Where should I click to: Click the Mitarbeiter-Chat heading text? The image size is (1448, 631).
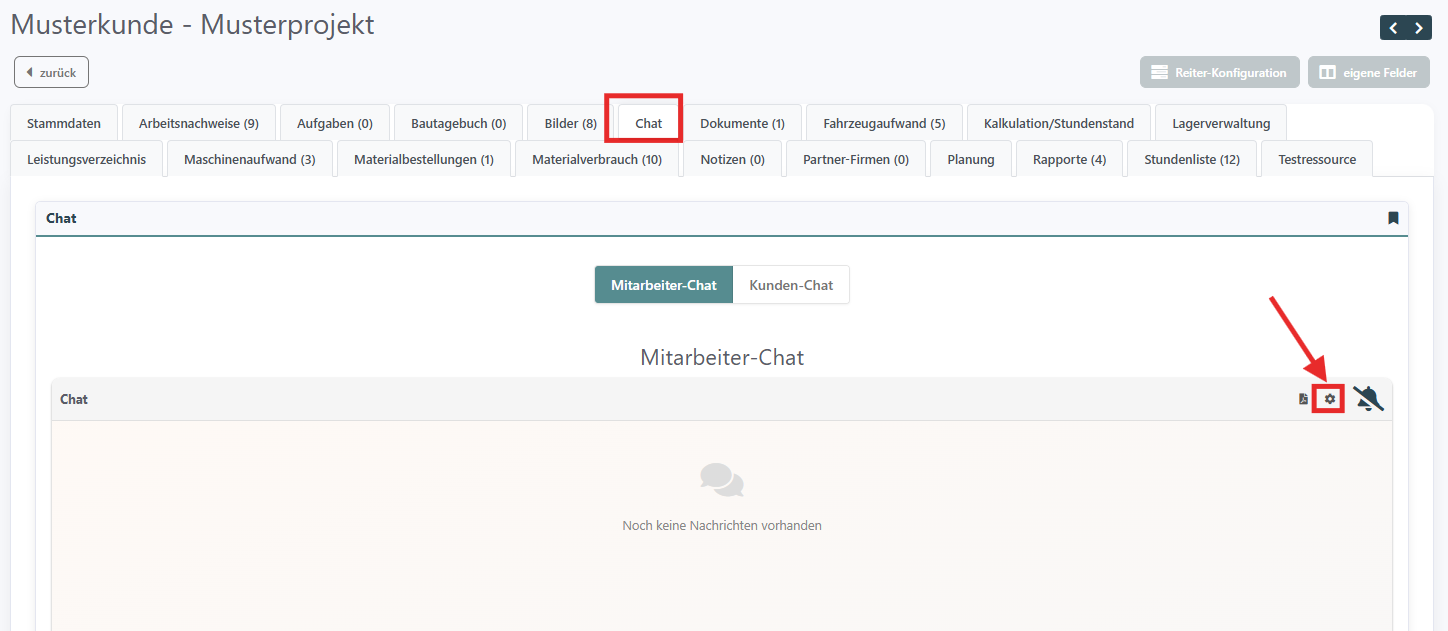coord(722,357)
